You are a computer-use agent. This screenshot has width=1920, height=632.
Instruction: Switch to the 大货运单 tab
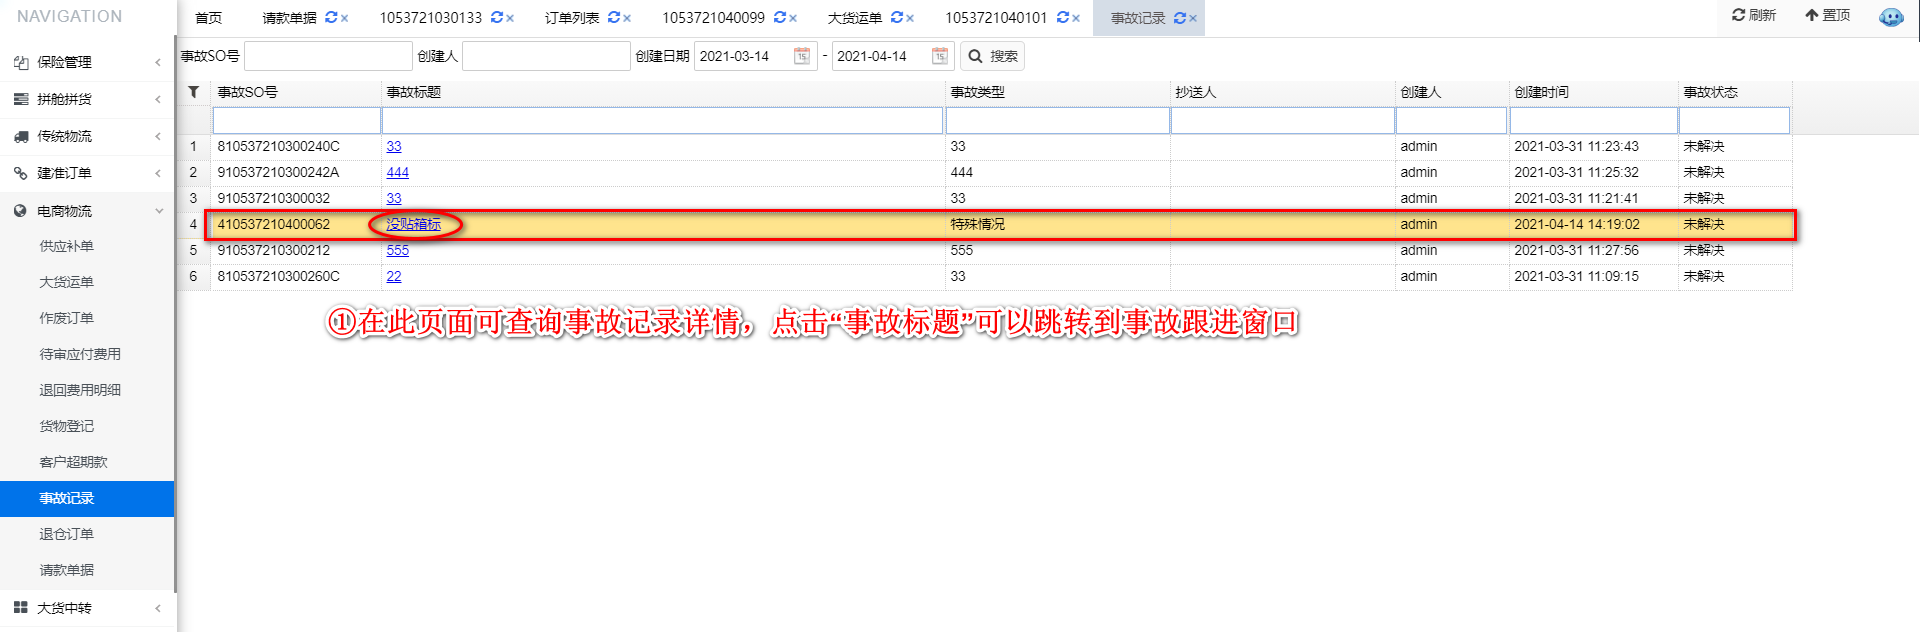855,18
